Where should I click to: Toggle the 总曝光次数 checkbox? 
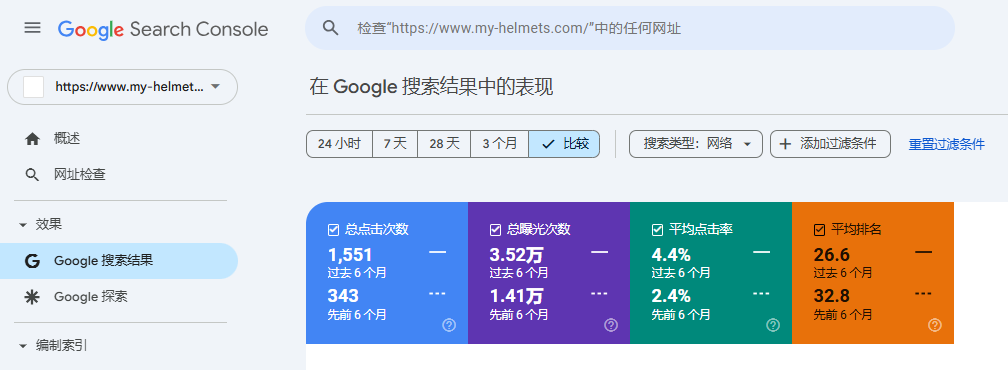(x=495, y=230)
